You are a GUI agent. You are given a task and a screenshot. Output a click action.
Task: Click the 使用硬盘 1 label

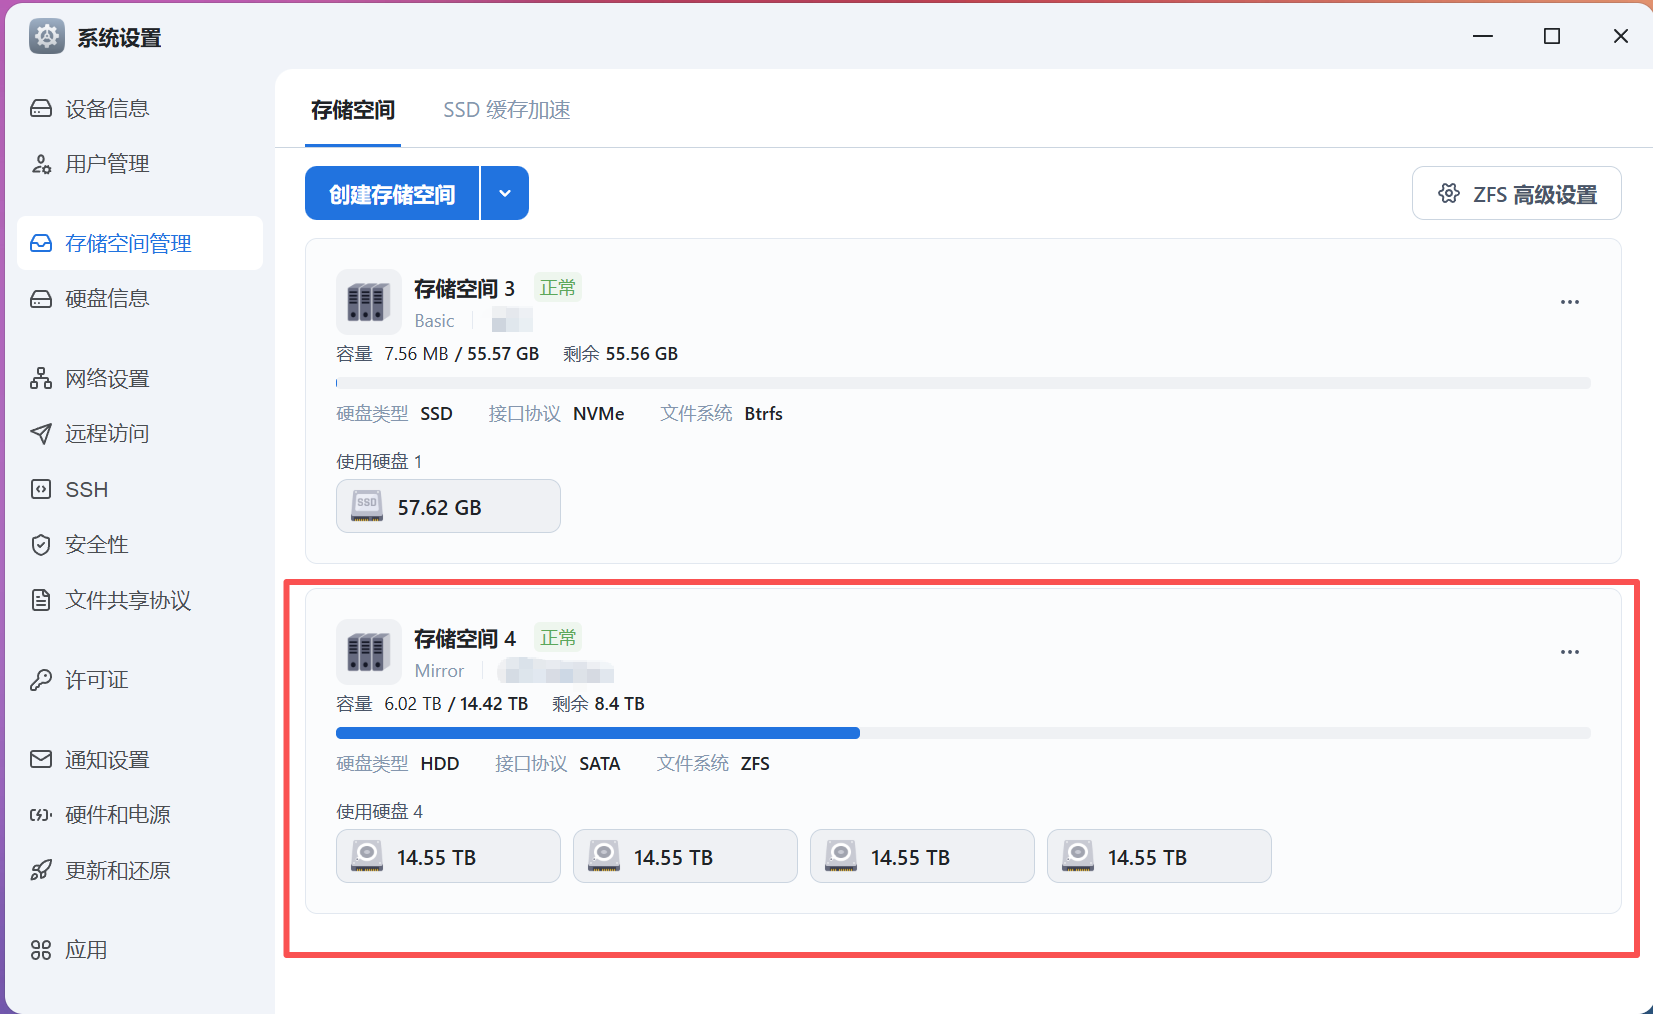[379, 462]
